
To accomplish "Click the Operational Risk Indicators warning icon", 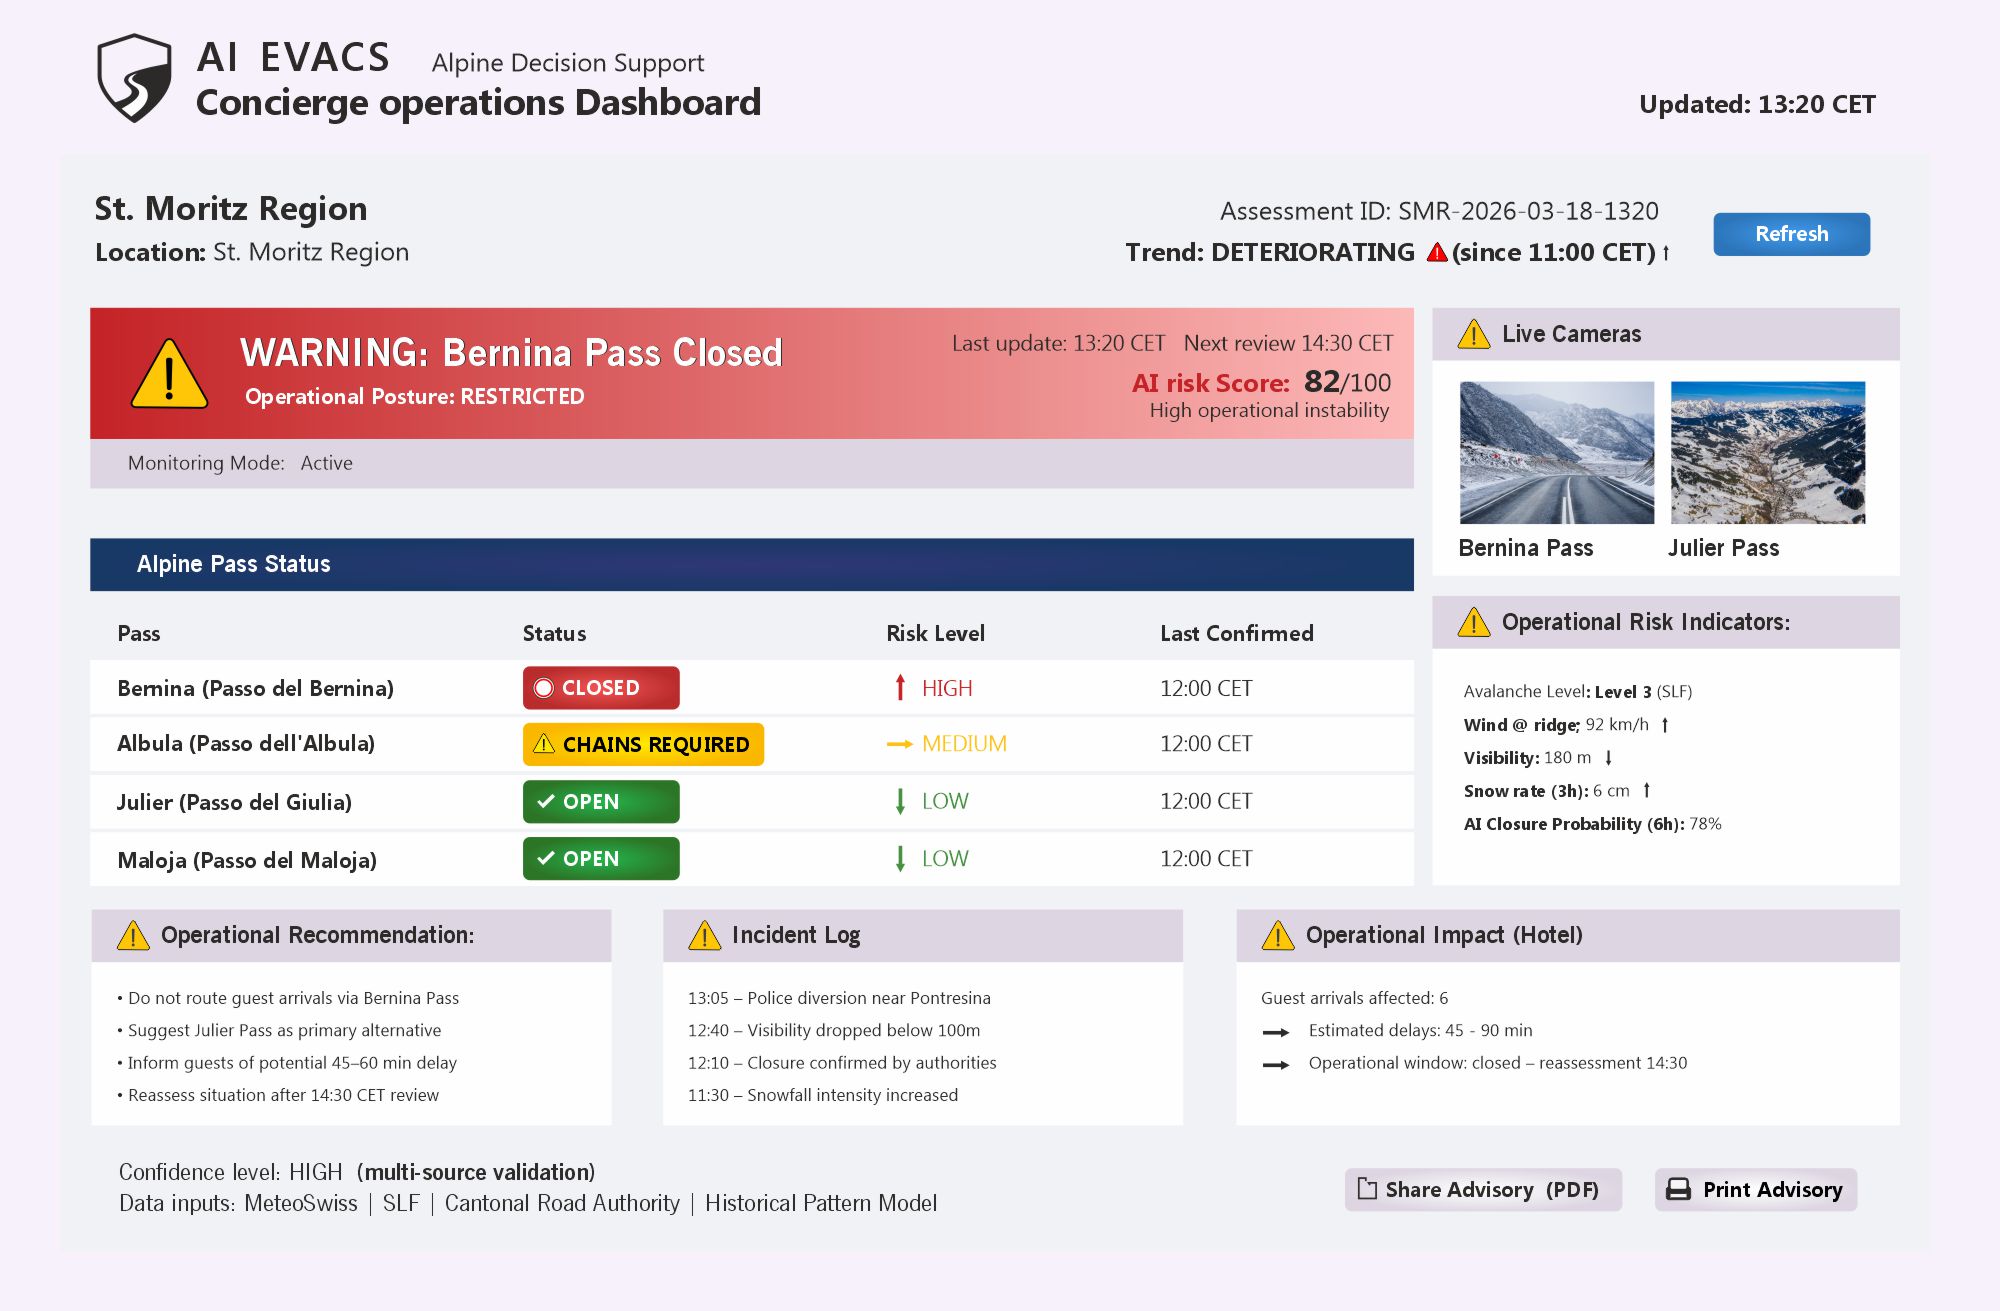I will (x=1473, y=622).
